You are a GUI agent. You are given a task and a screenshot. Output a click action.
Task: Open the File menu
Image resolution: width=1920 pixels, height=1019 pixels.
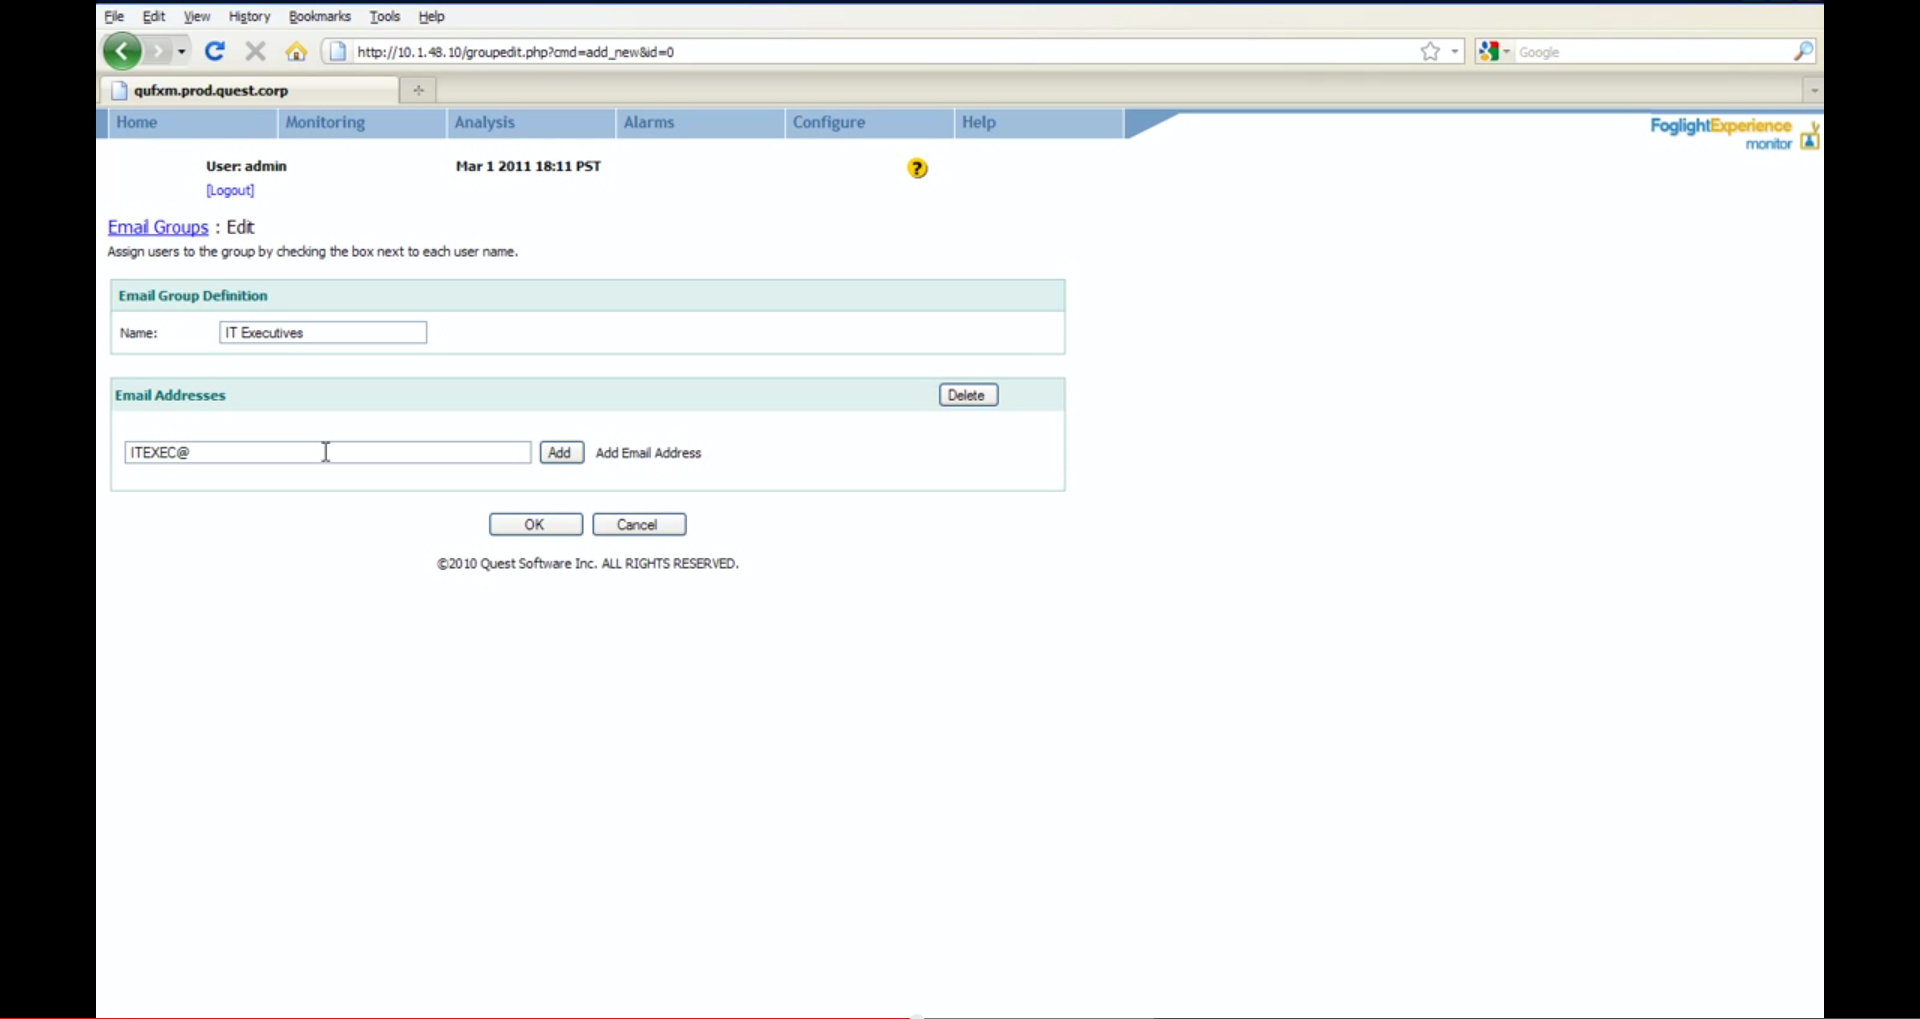pyautogui.click(x=114, y=16)
